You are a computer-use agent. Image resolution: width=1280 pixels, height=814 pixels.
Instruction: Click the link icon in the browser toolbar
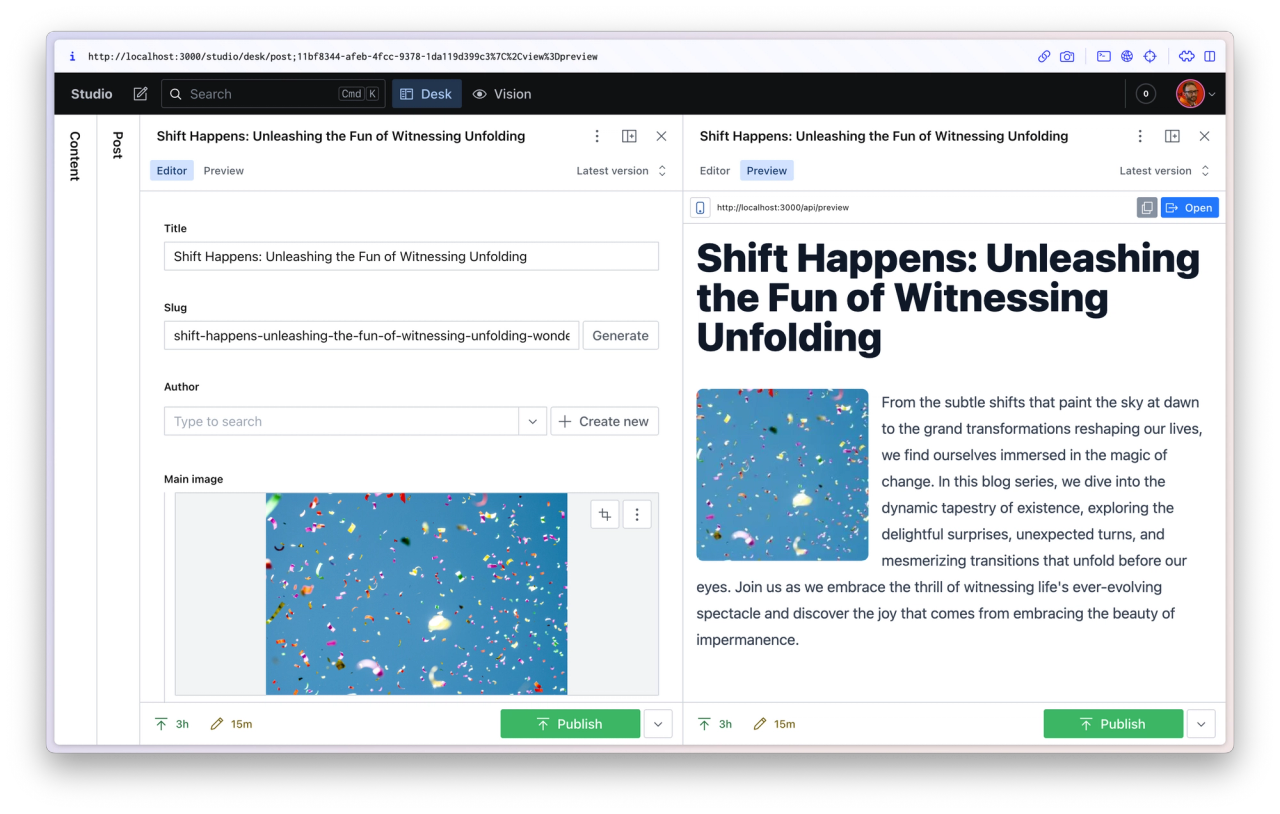click(1044, 56)
